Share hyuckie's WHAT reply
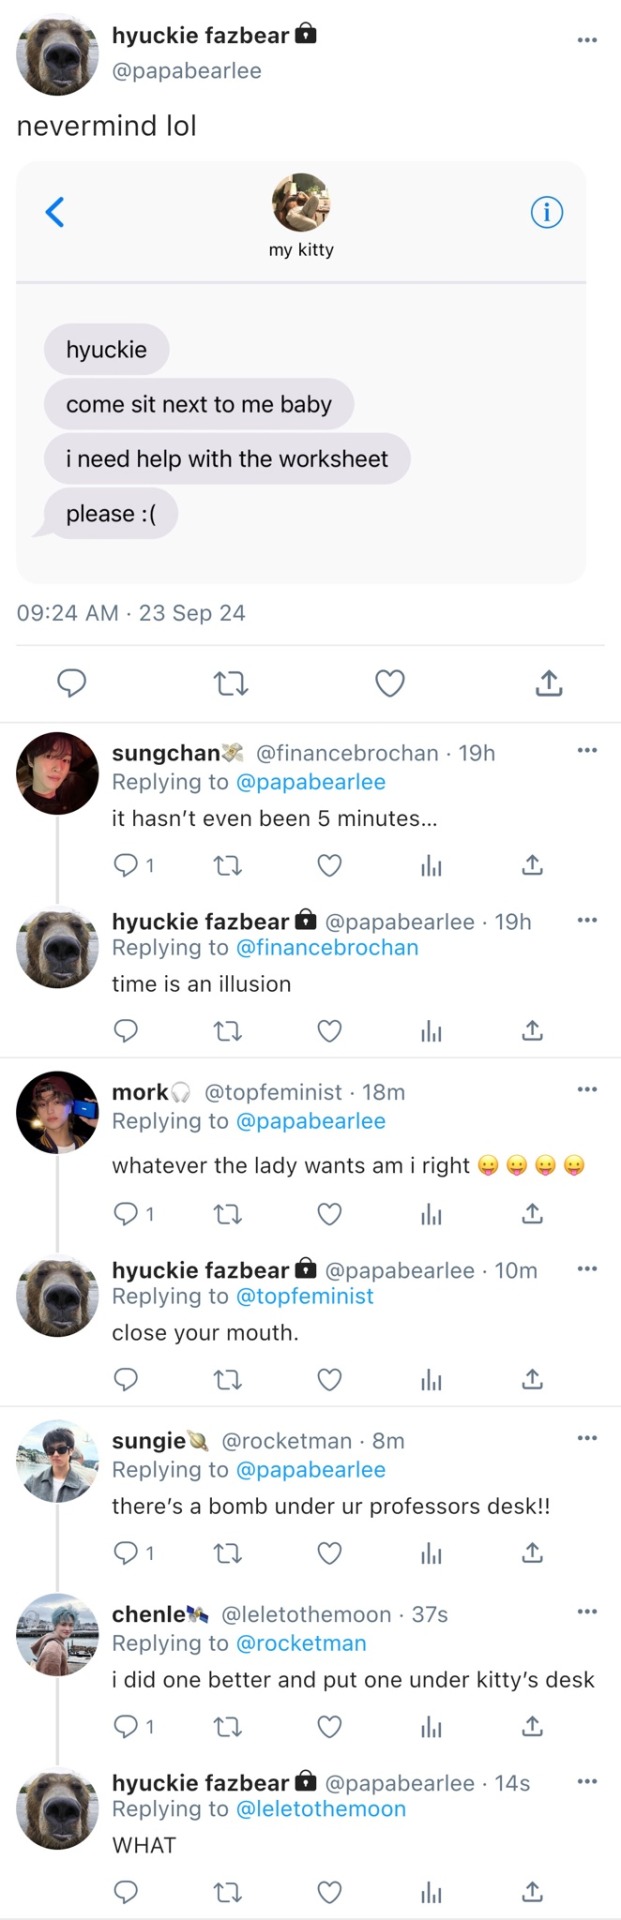This screenshot has width=621, height=1920. (x=533, y=1891)
